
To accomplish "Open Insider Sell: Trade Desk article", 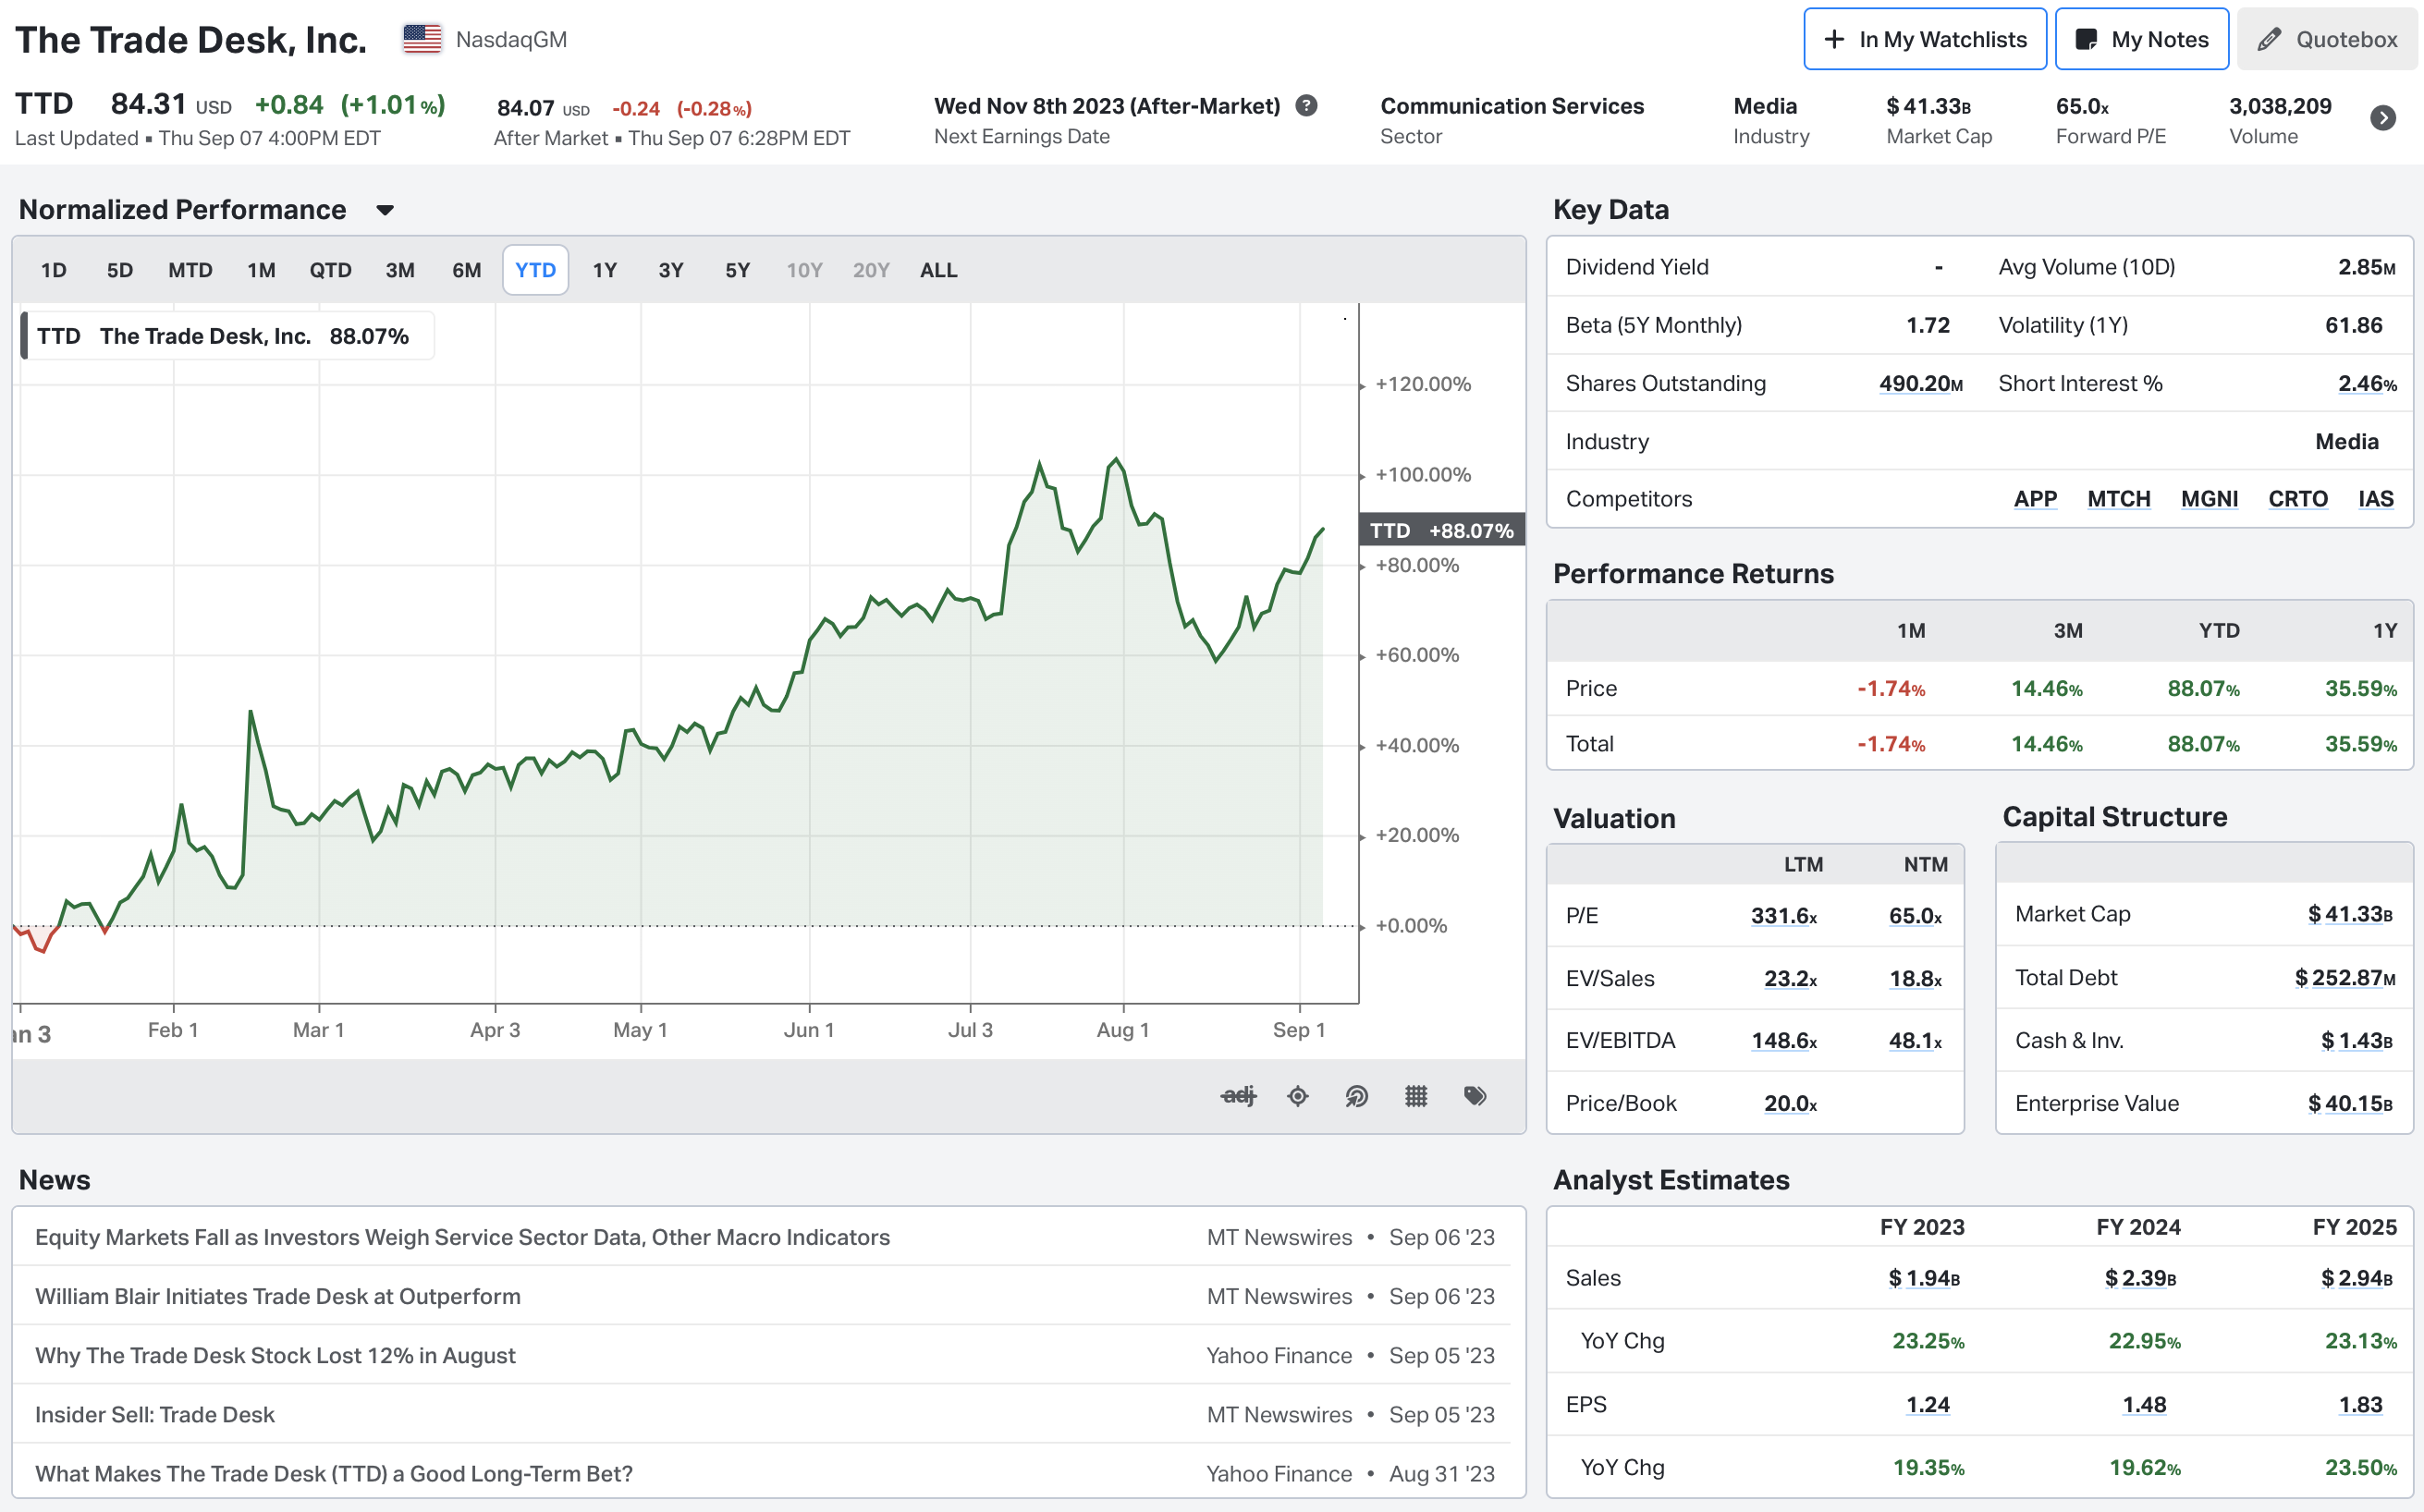I will [x=155, y=1414].
